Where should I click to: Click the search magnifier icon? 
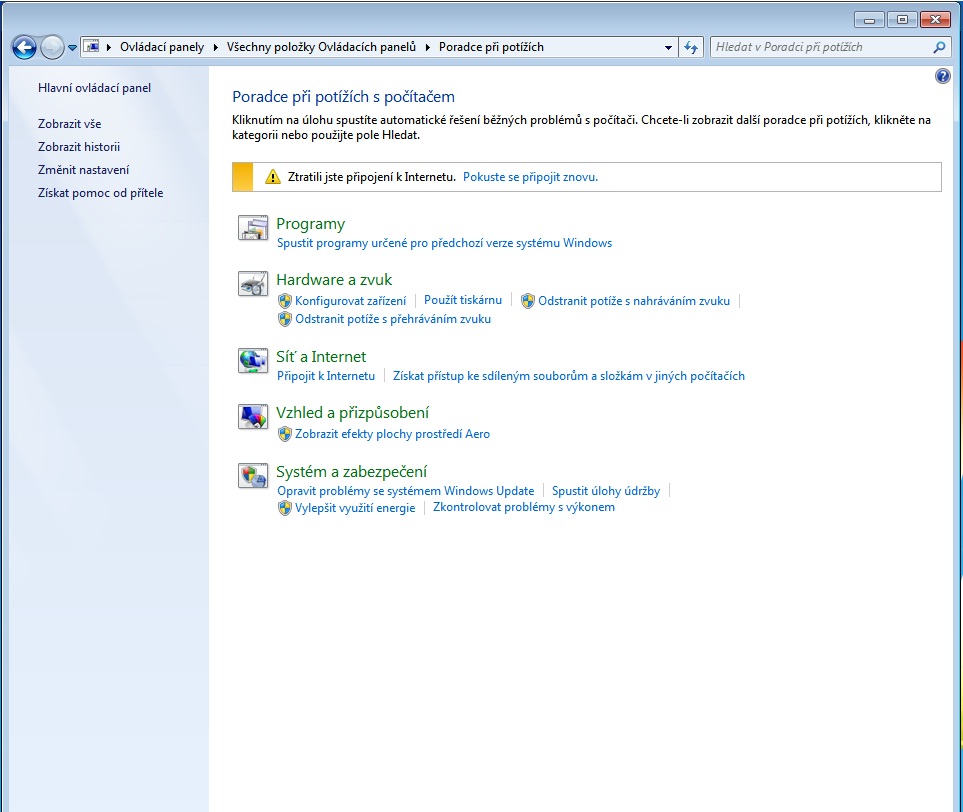(939, 47)
